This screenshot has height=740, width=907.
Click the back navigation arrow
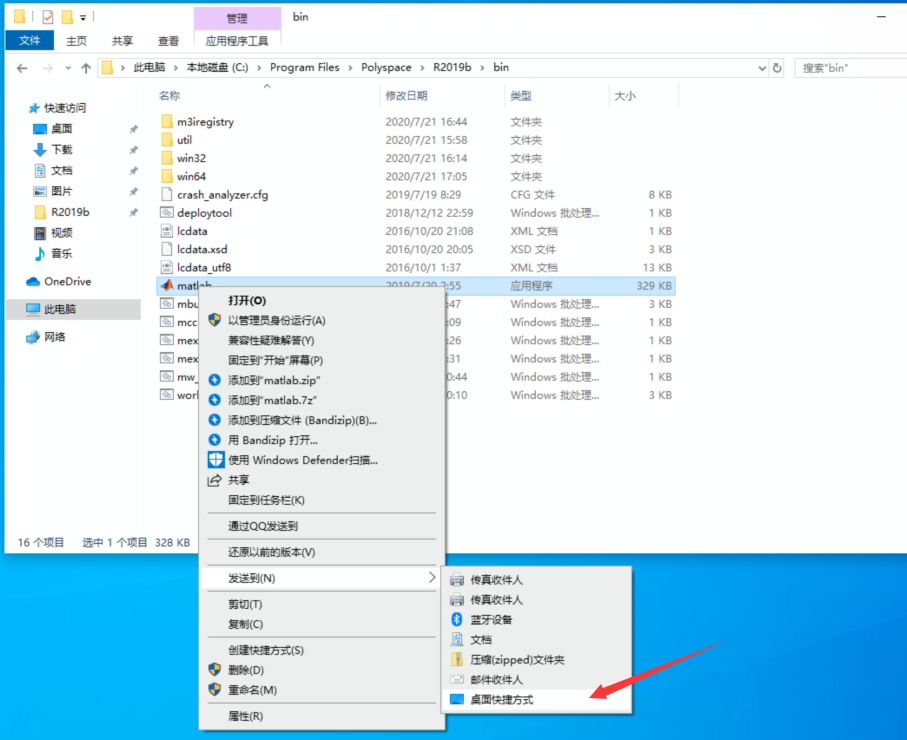pos(22,68)
